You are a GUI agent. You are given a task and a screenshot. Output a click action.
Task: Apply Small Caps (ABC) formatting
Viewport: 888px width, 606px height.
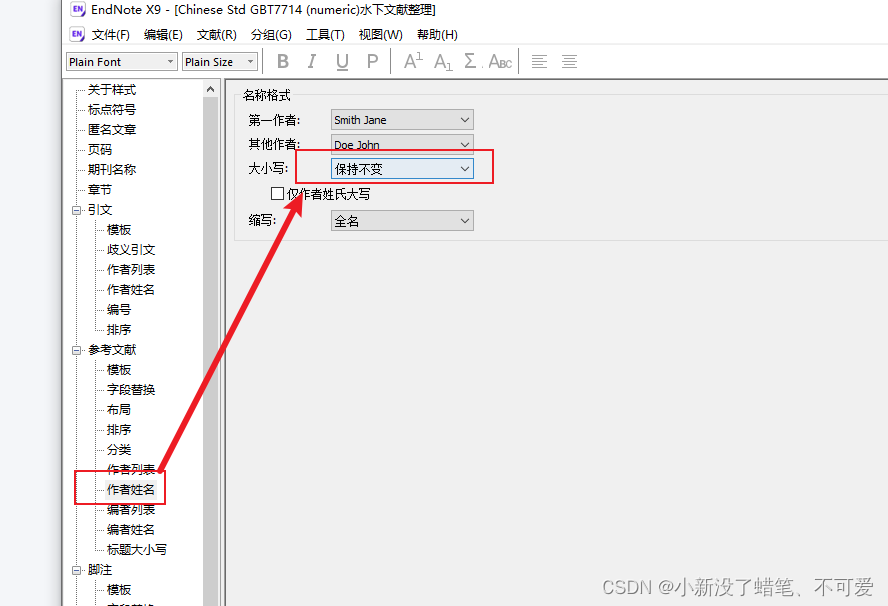501,61
